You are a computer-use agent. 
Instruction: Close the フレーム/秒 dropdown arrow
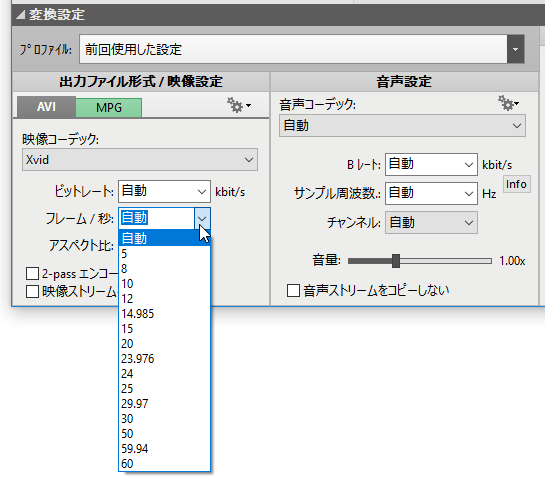coord(202,218)
